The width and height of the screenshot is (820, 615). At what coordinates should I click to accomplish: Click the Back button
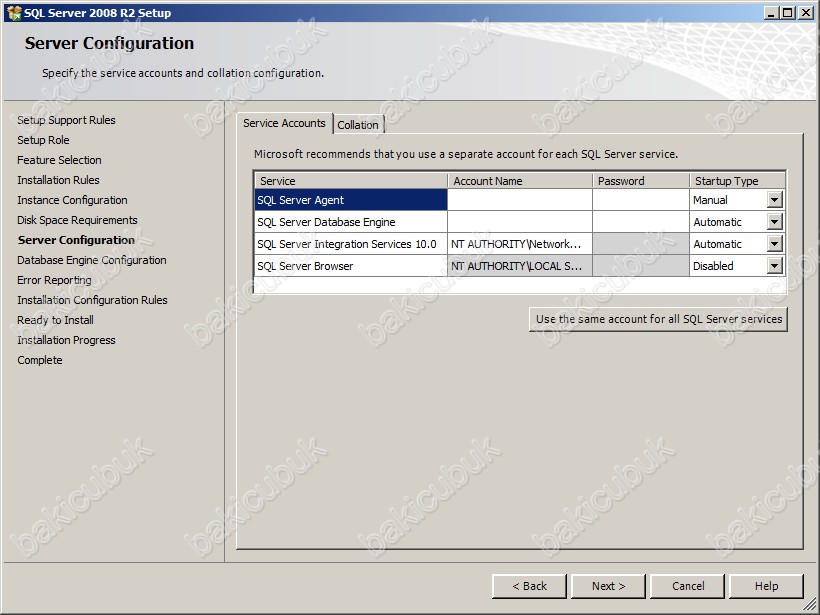pos(529,586)
